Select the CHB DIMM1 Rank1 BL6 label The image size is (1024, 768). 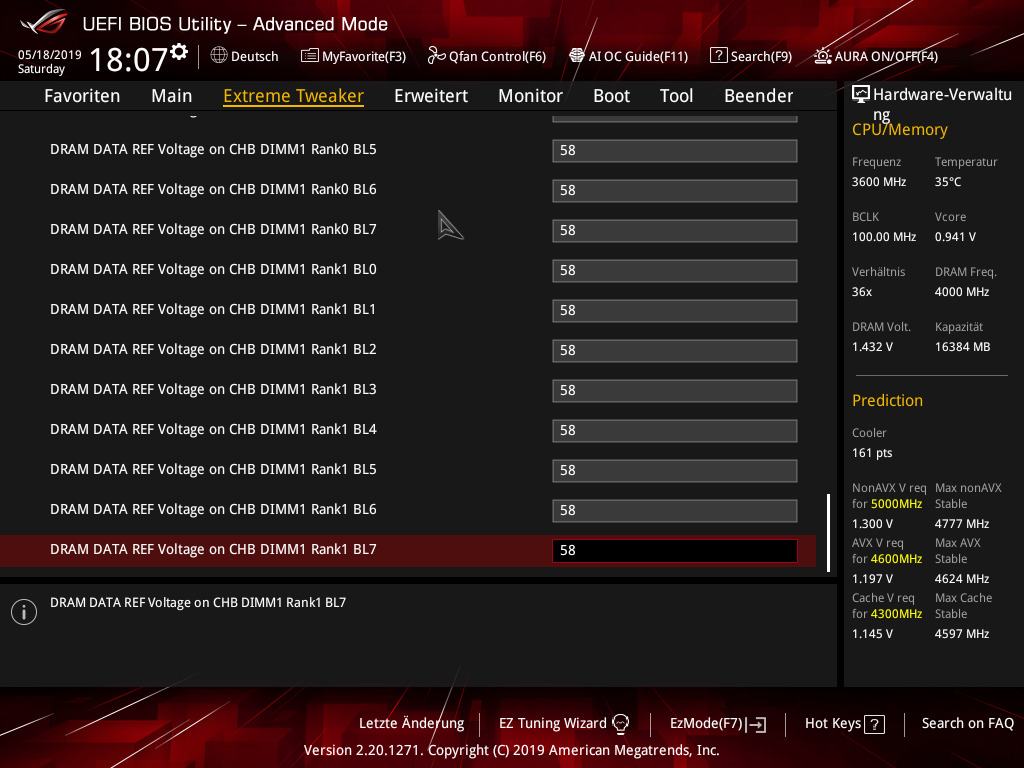coord(213,509)
